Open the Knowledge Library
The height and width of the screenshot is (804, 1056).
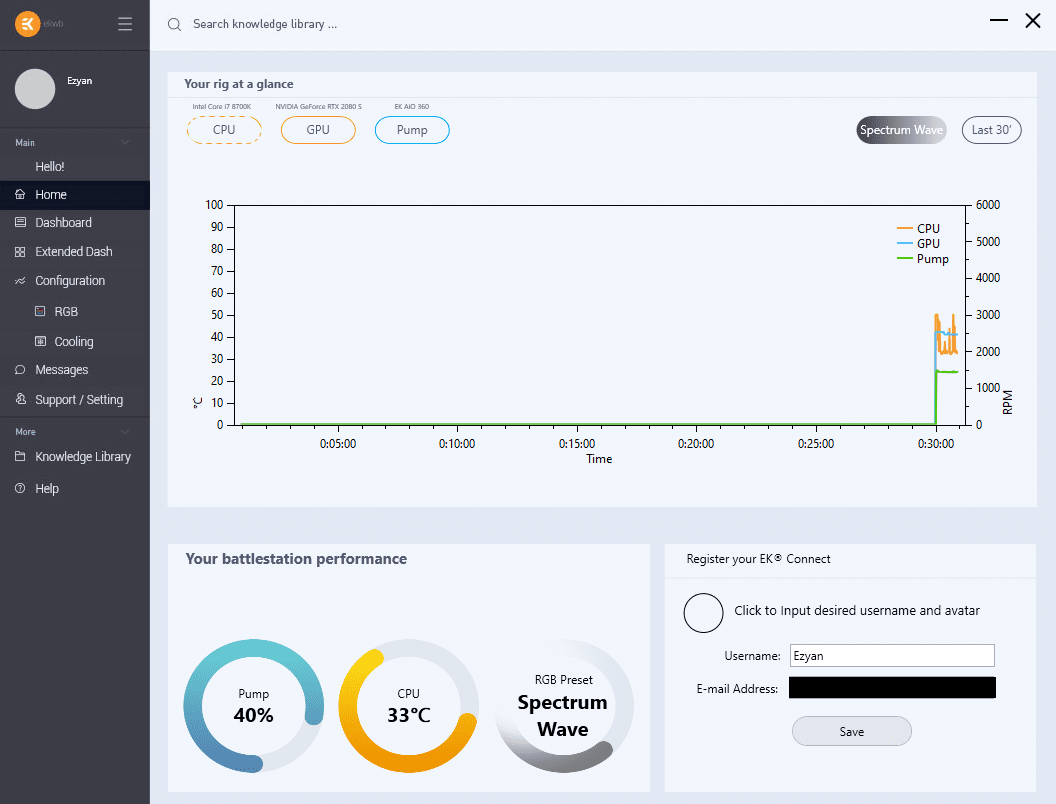pos(75,457)
